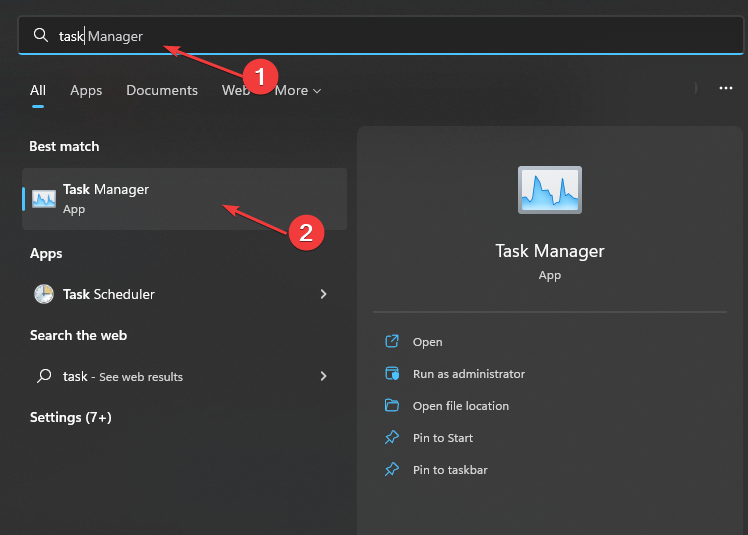Click the Pin to Start pin icon
The image size is (748, 535).
click(392, 437)
